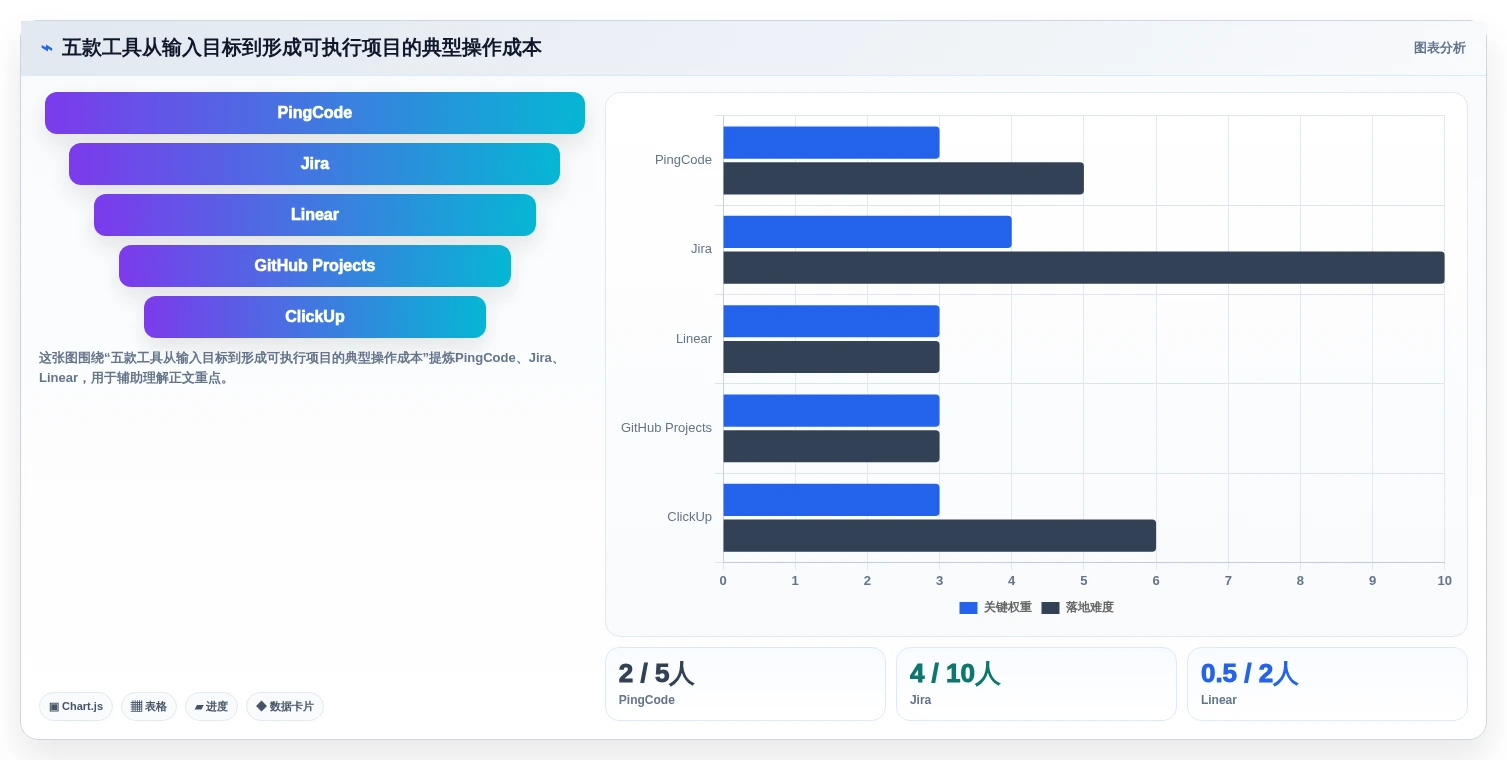Select the PingCode funnel bar

click(315, 113)
